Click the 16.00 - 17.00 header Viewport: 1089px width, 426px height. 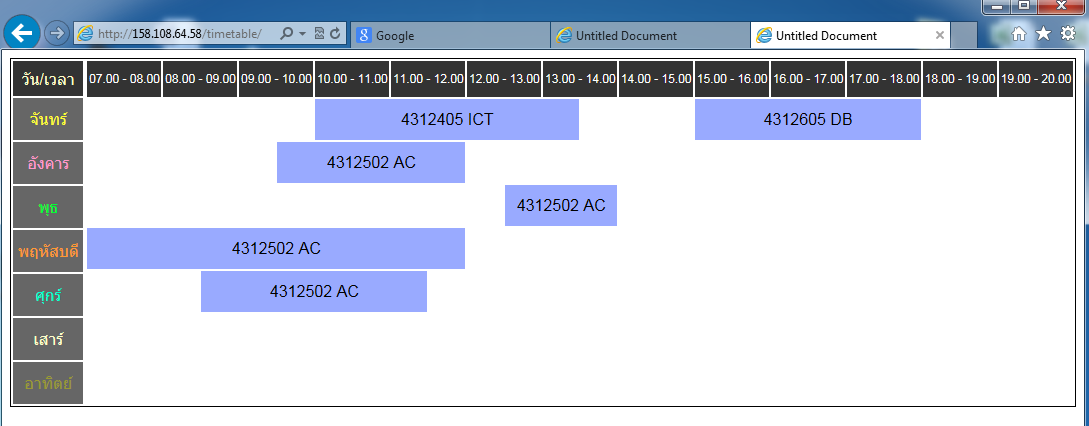tap(808, 79)
